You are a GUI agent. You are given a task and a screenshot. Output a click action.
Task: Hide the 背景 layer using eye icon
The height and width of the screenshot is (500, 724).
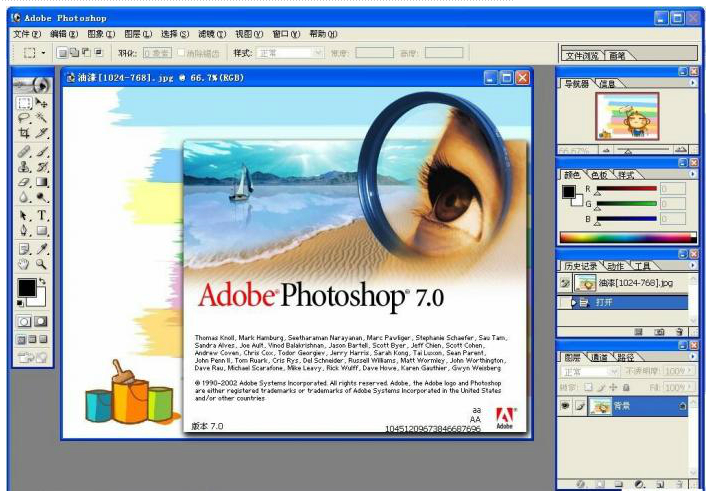click(x=566, y=407)
